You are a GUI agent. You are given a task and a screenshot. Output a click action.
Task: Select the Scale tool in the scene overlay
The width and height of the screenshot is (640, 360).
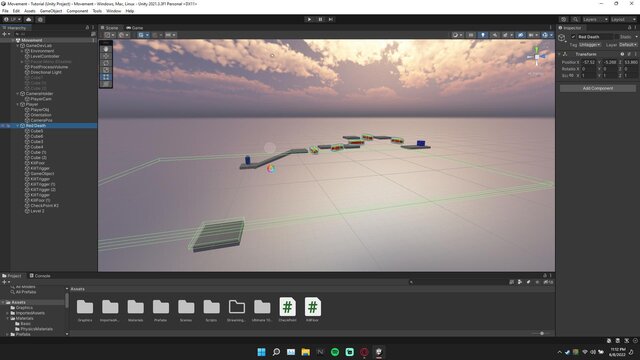(106, 70)
